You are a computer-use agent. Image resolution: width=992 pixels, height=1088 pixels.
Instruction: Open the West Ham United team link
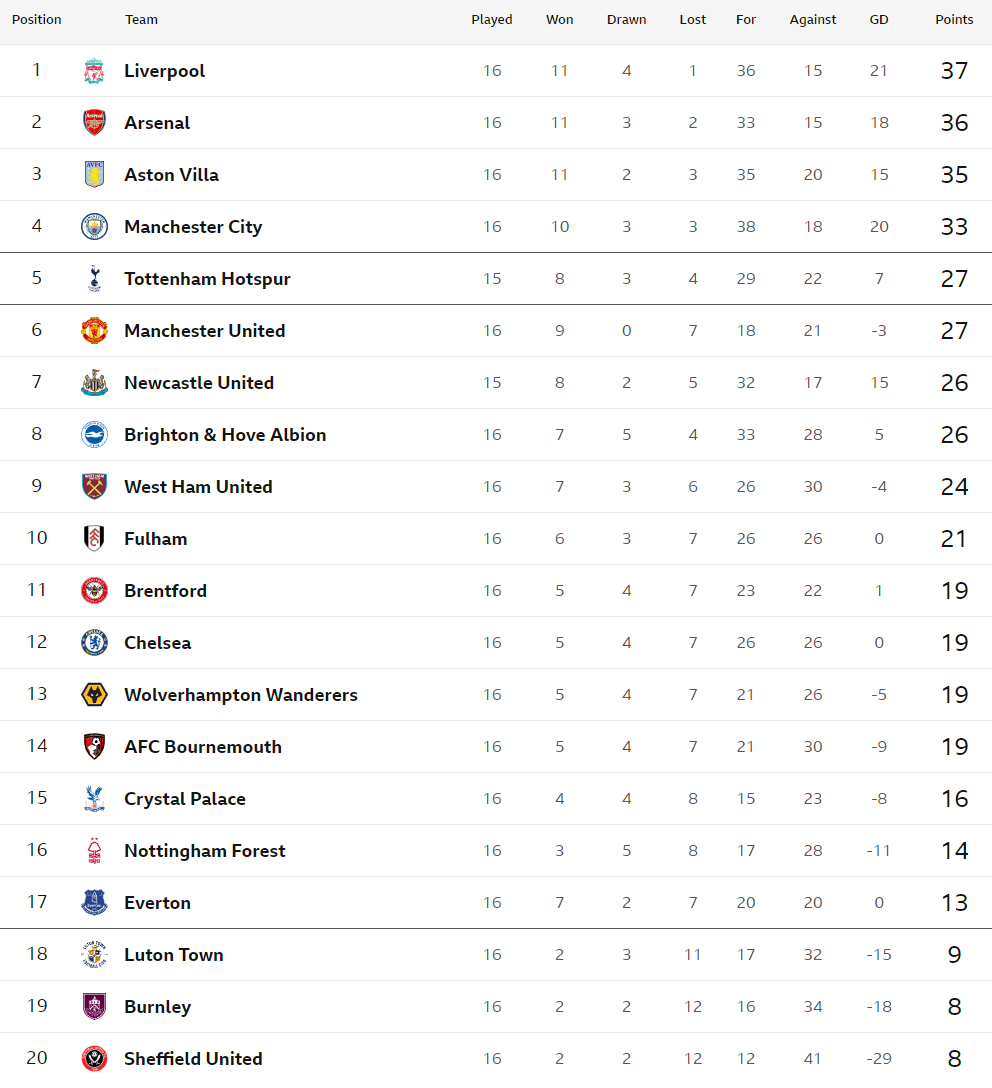coord(198,487)
